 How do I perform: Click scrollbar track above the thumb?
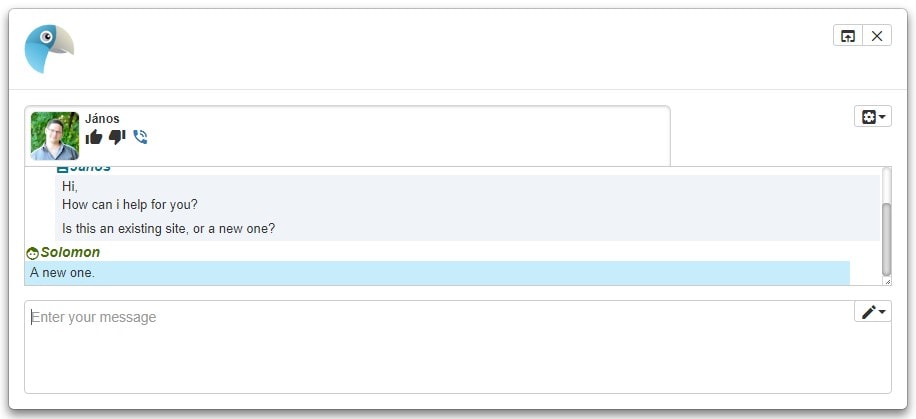point(886,185)
